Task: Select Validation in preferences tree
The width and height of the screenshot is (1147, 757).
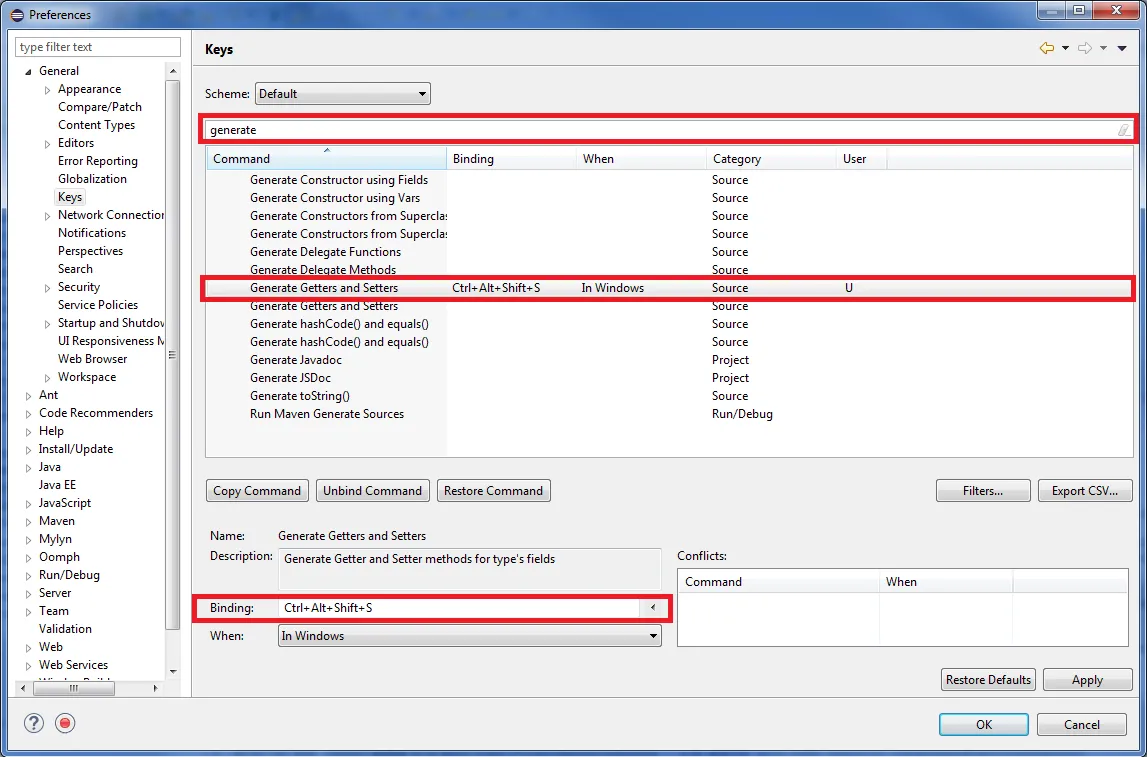Action: point(65,629)
